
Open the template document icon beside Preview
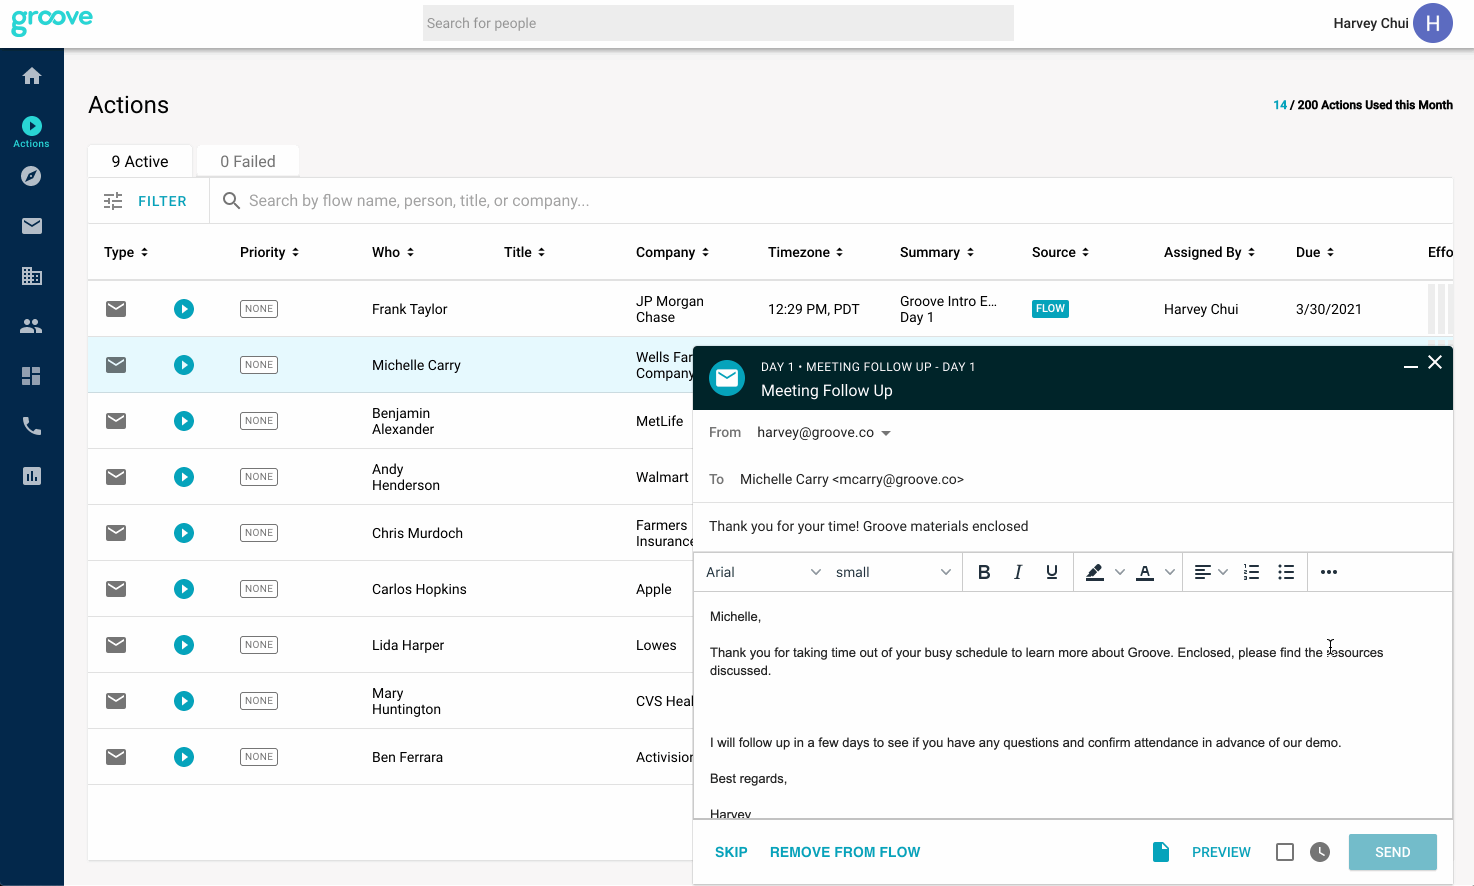click(1161, 852)
